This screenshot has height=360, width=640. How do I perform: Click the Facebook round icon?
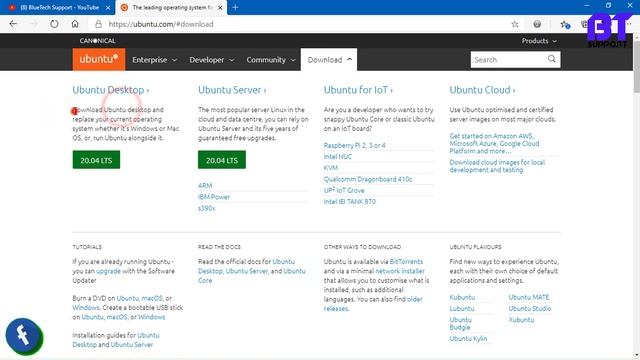[24, 336]
